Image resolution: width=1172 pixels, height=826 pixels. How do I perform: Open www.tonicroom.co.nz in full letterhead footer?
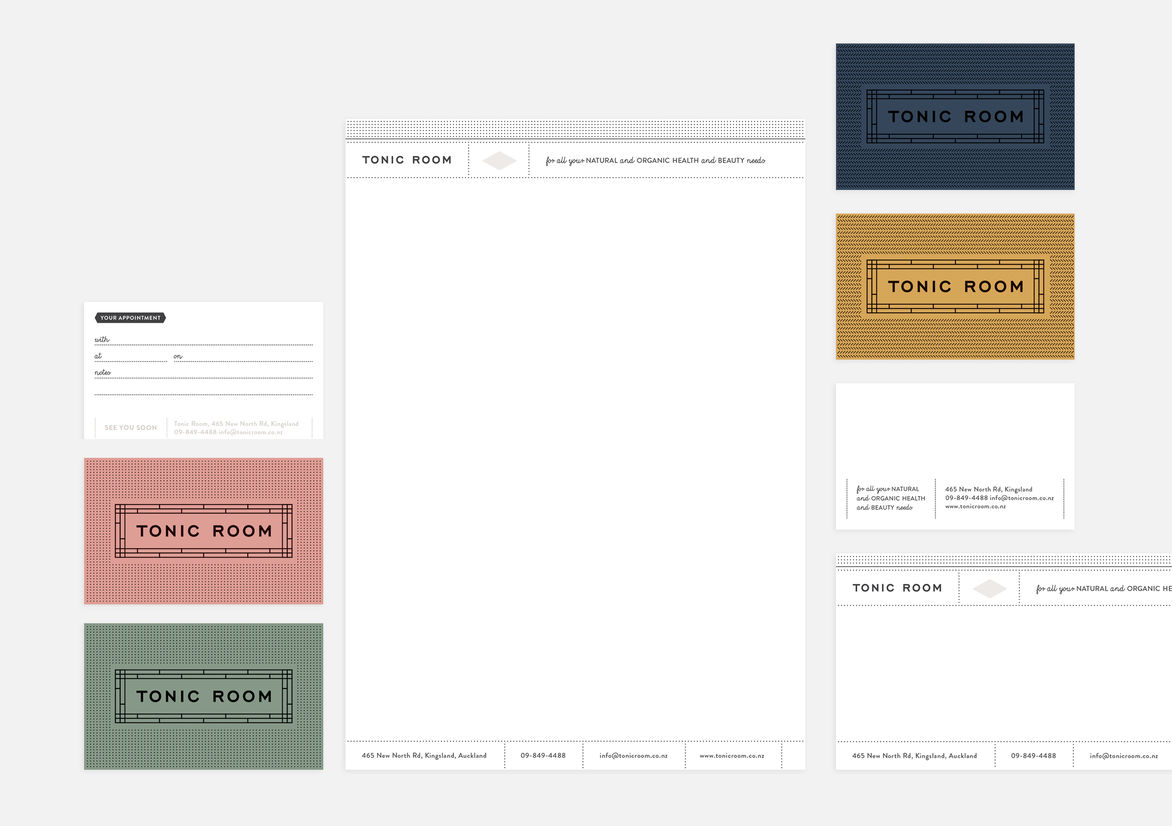732,756
